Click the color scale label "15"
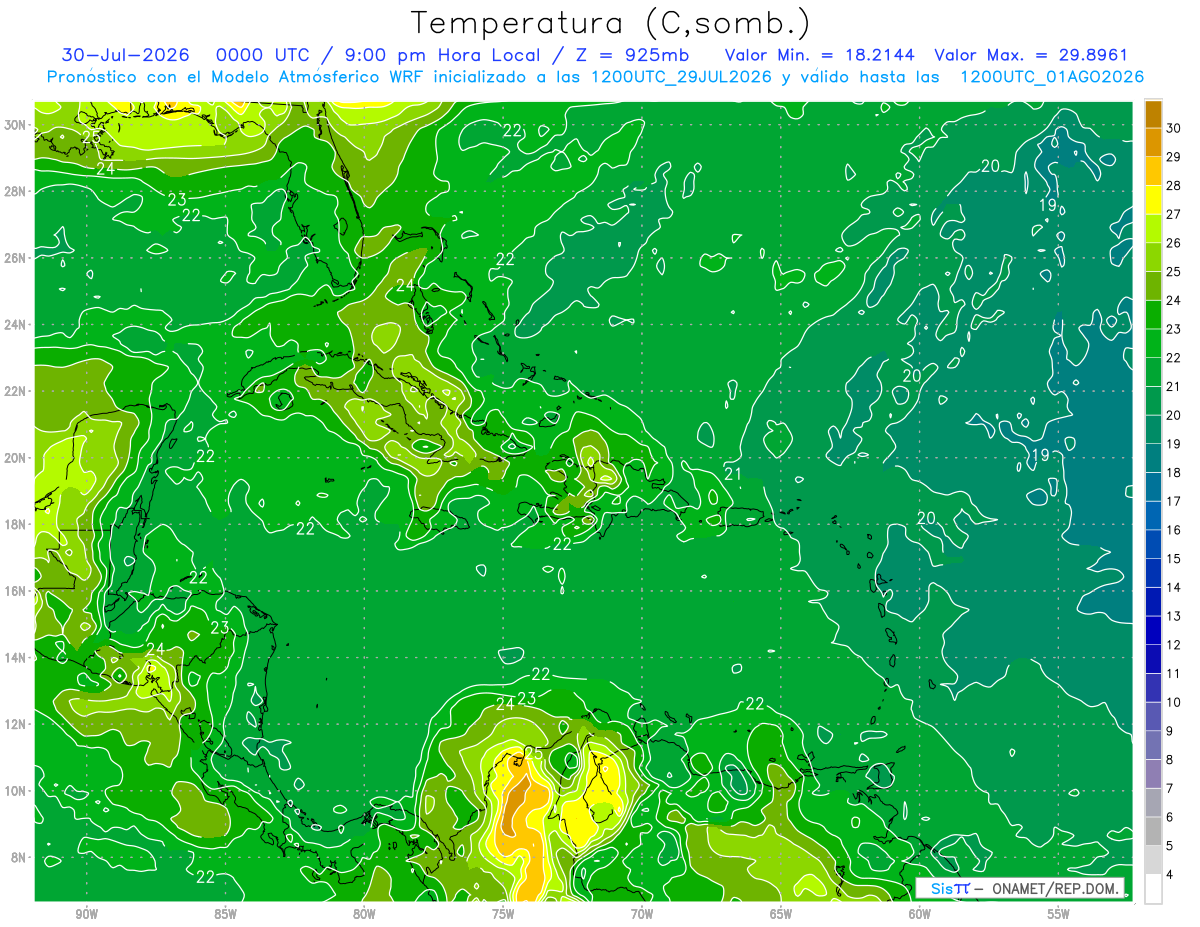This screenshot has height=927, width=1200. click(x=1175, y=559)
